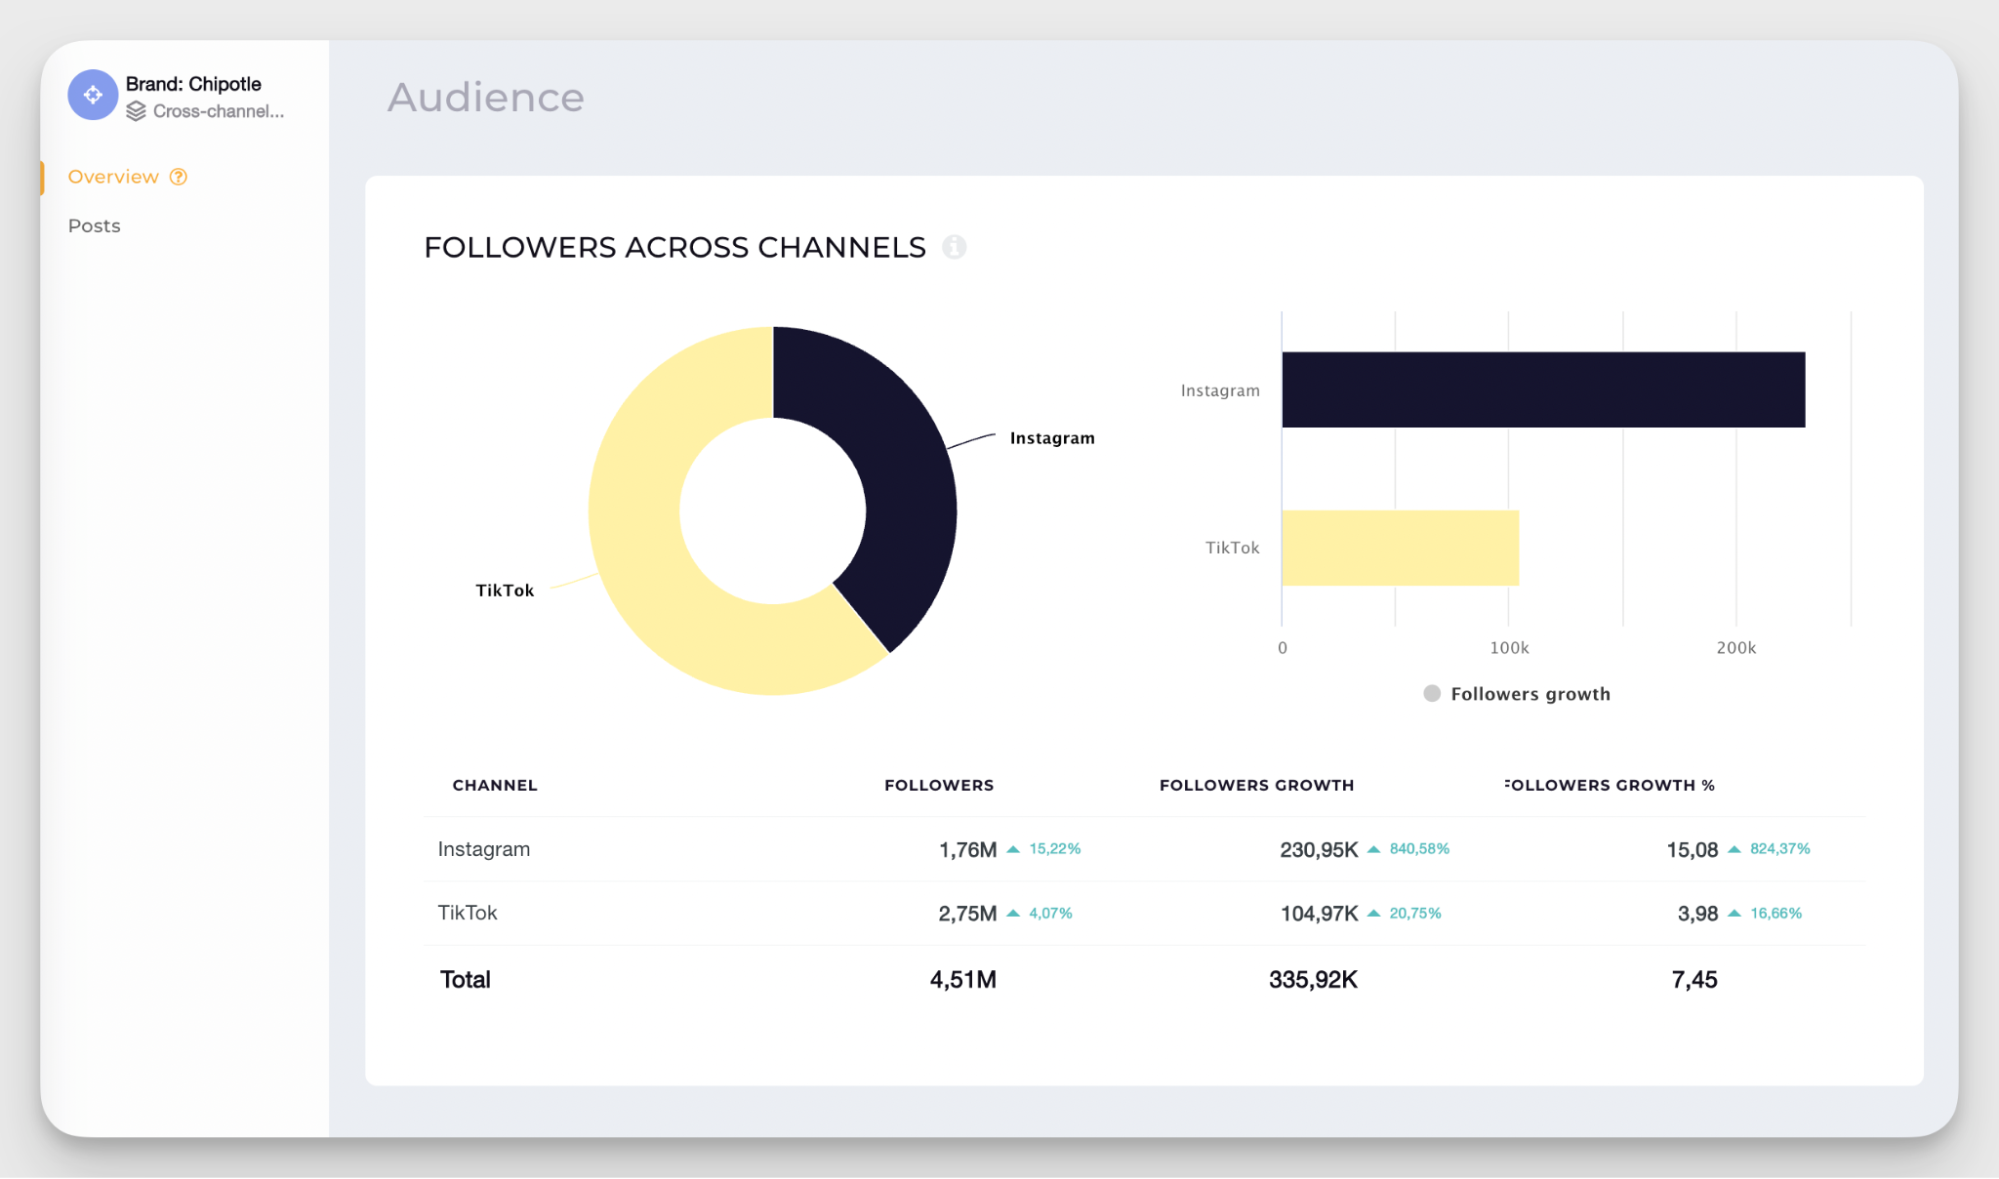The width and height of the screenshot is (1999, 1179).
Task: Click the Followers growth legend dot
Action: click(1432, 694)
